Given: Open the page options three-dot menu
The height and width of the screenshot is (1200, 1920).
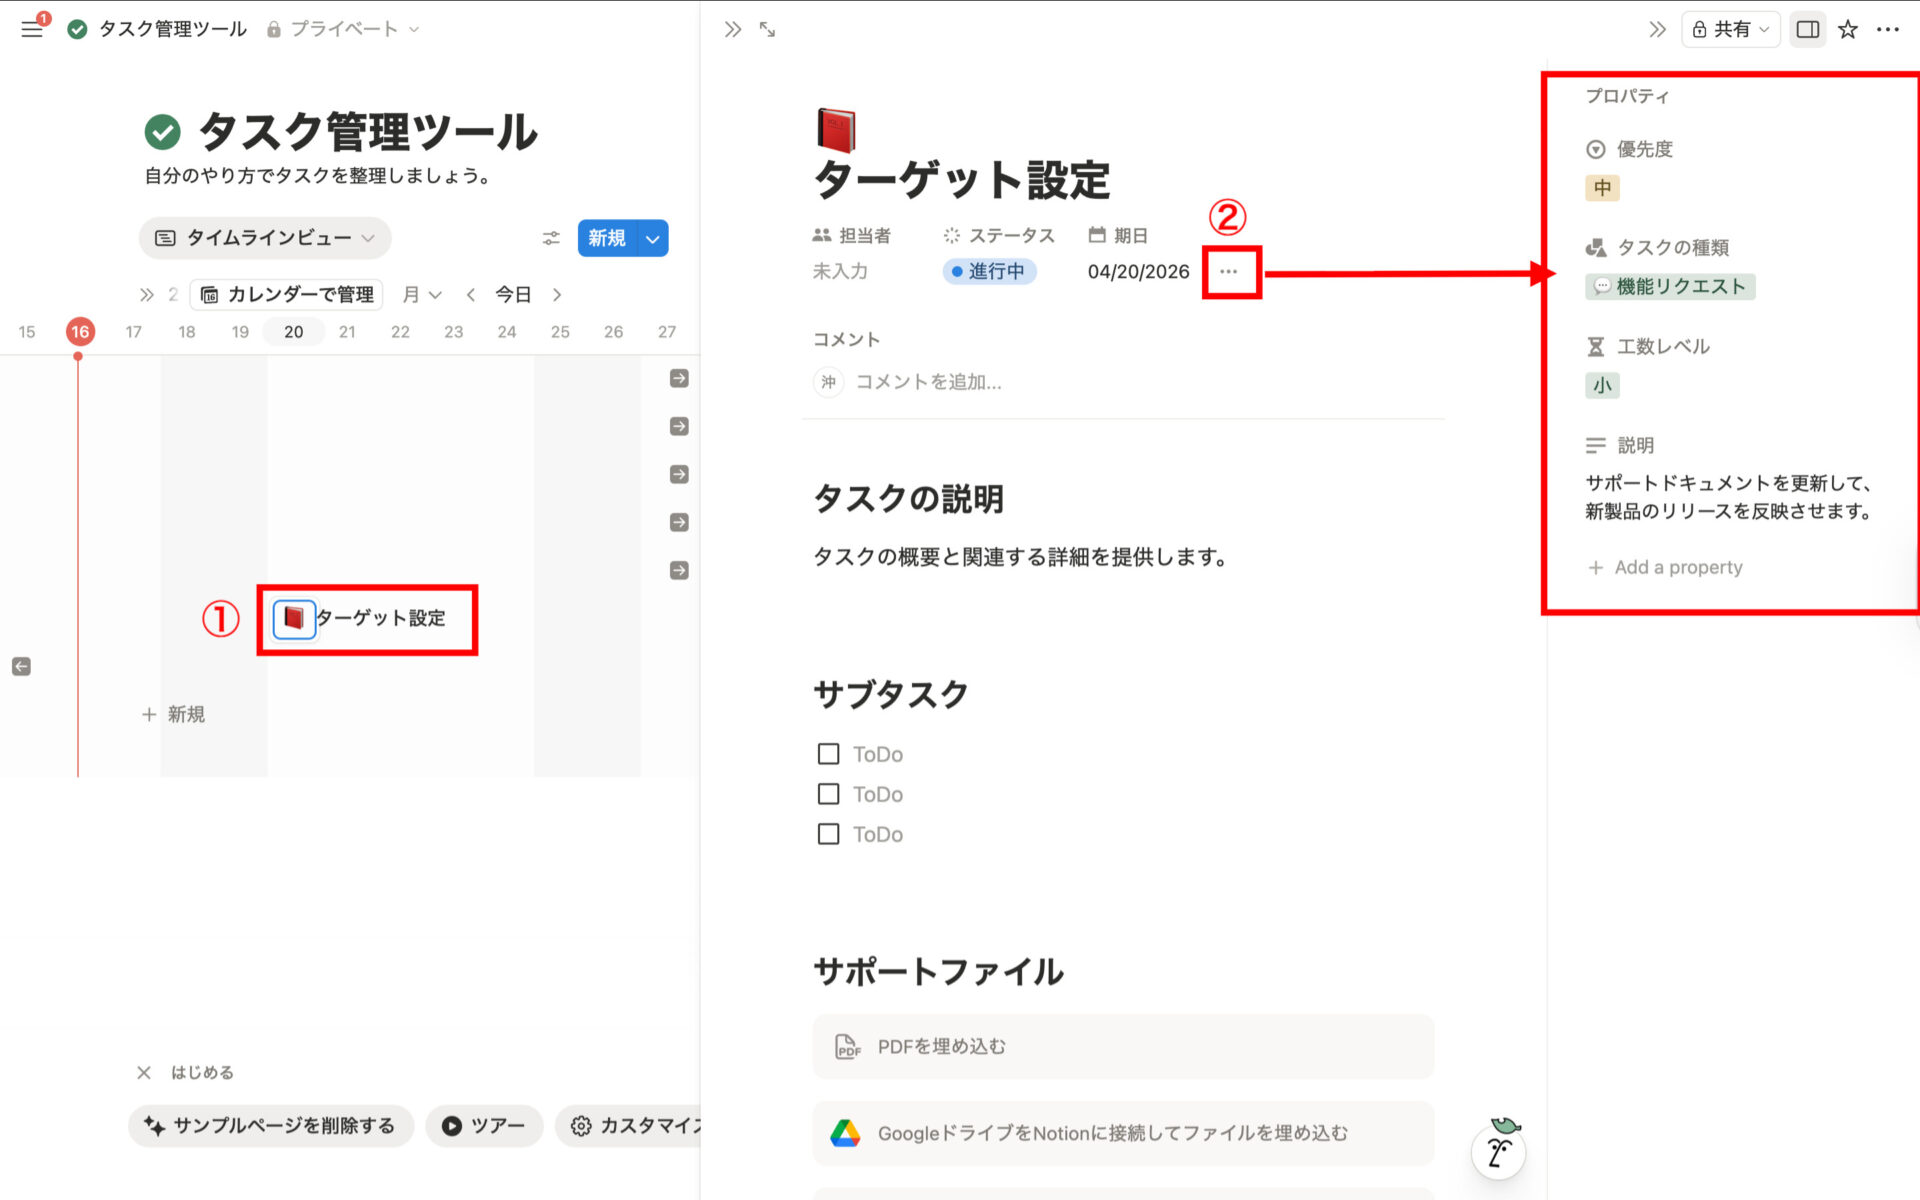Looking at the screenshot, I should click(1888, 29).
